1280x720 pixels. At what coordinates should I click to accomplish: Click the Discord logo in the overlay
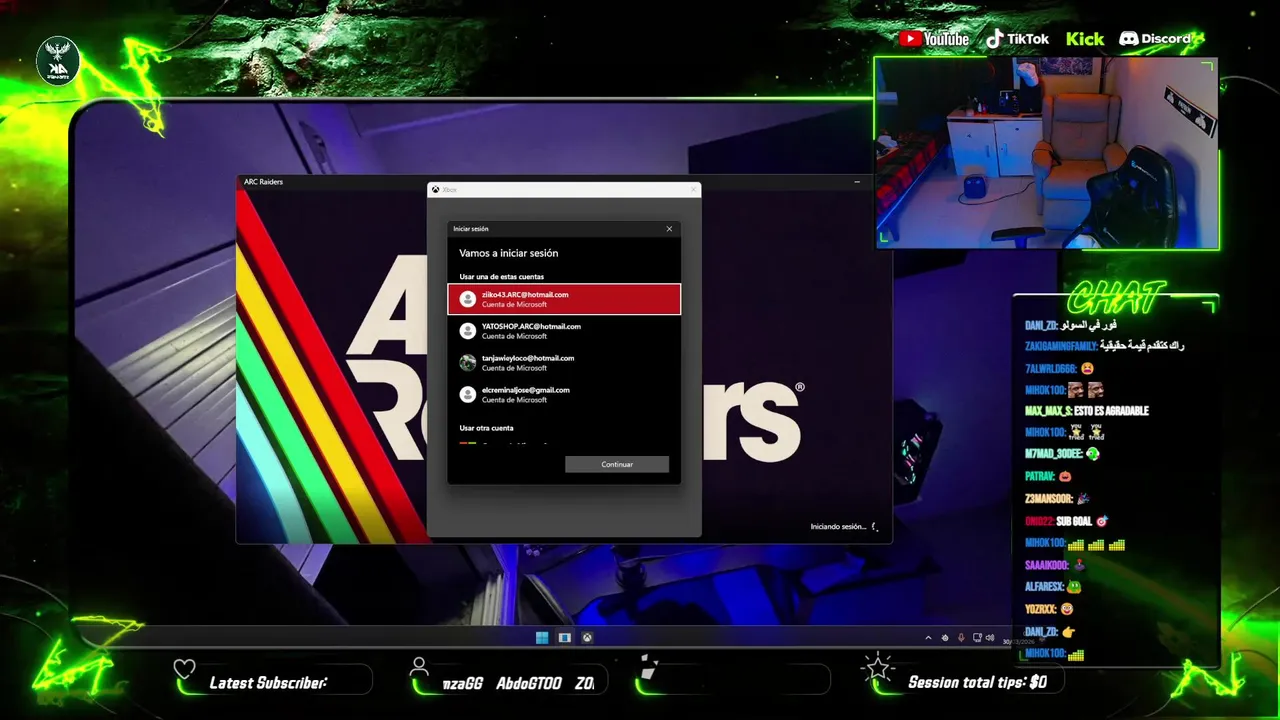click(x=1155, y=39)
